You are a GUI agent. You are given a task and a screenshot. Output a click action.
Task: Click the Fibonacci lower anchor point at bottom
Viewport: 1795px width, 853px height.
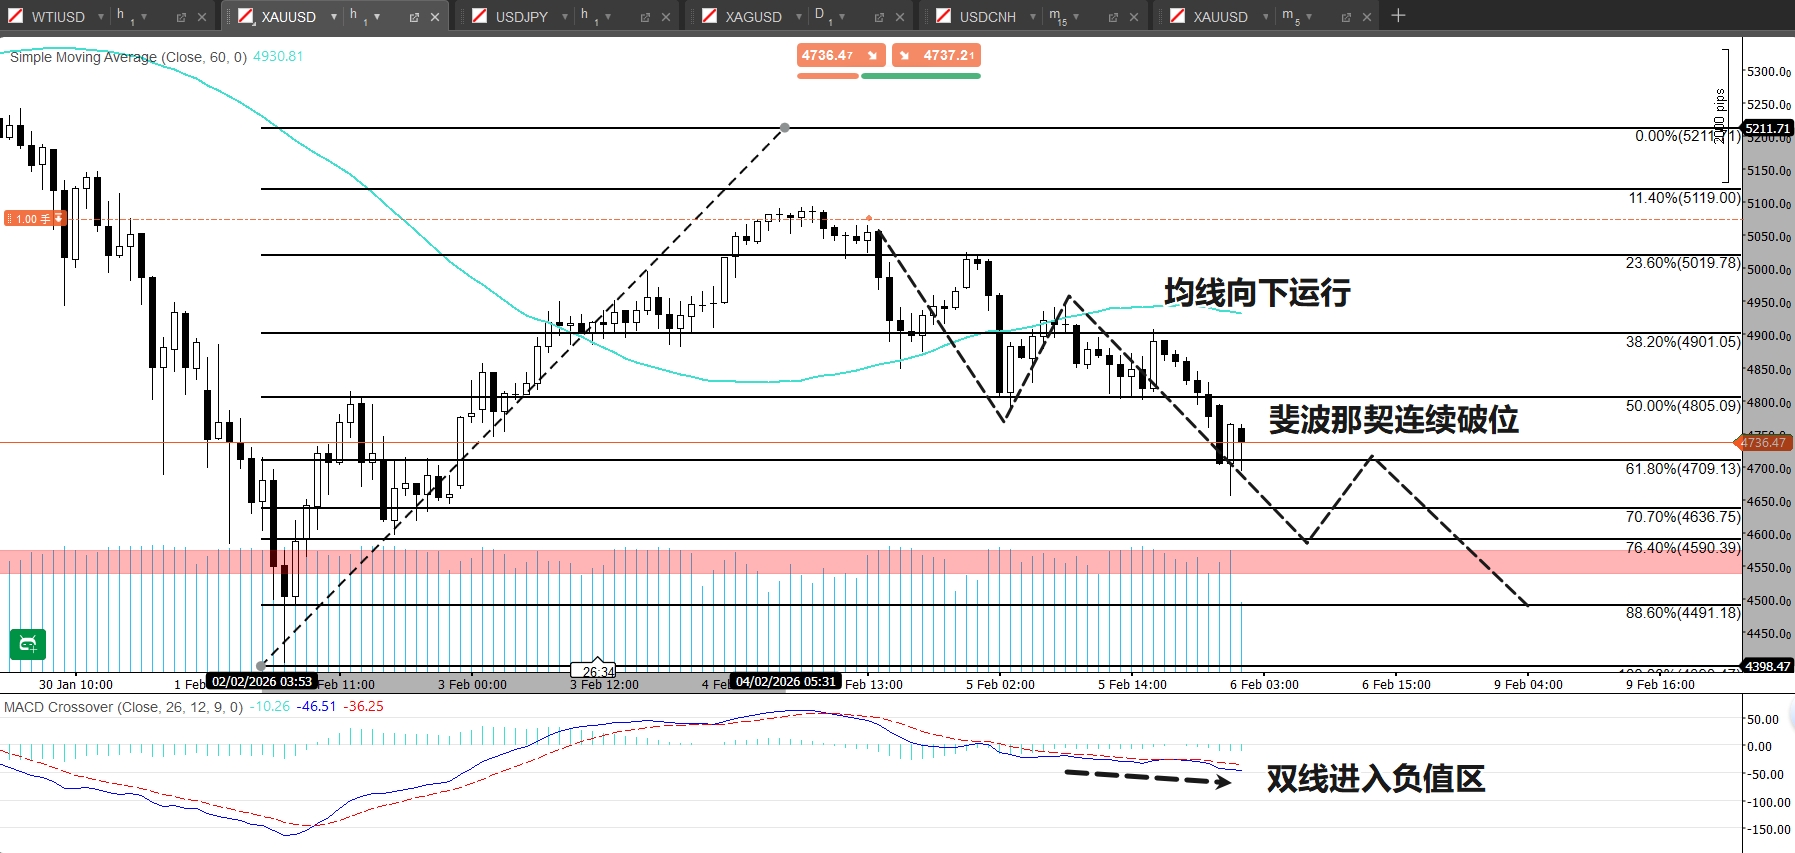coord(262,666)
